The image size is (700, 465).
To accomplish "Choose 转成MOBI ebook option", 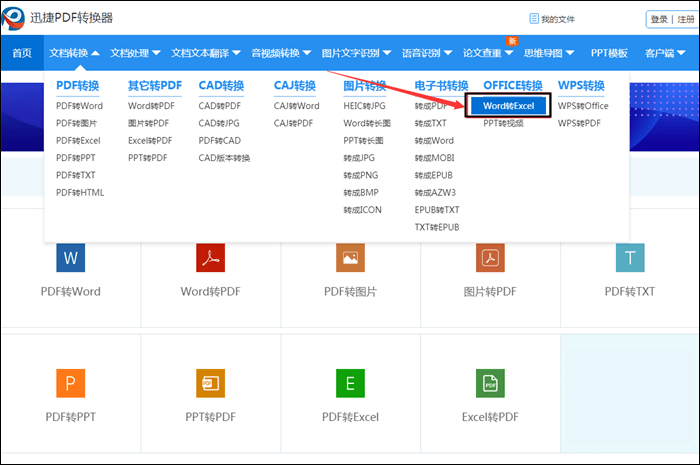I will 434,158.
